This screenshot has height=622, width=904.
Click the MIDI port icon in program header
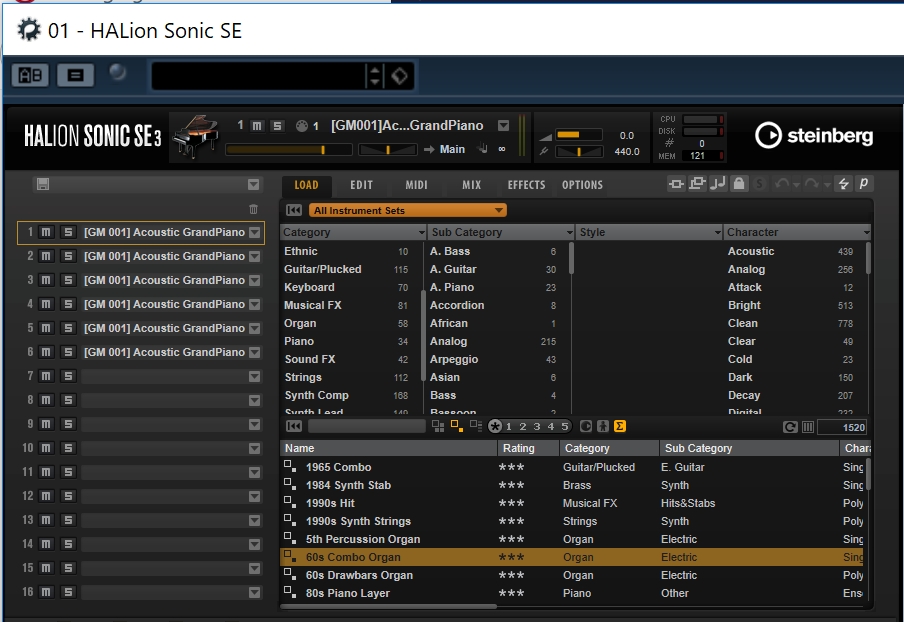pyautogui.click(x=302, y=126)
